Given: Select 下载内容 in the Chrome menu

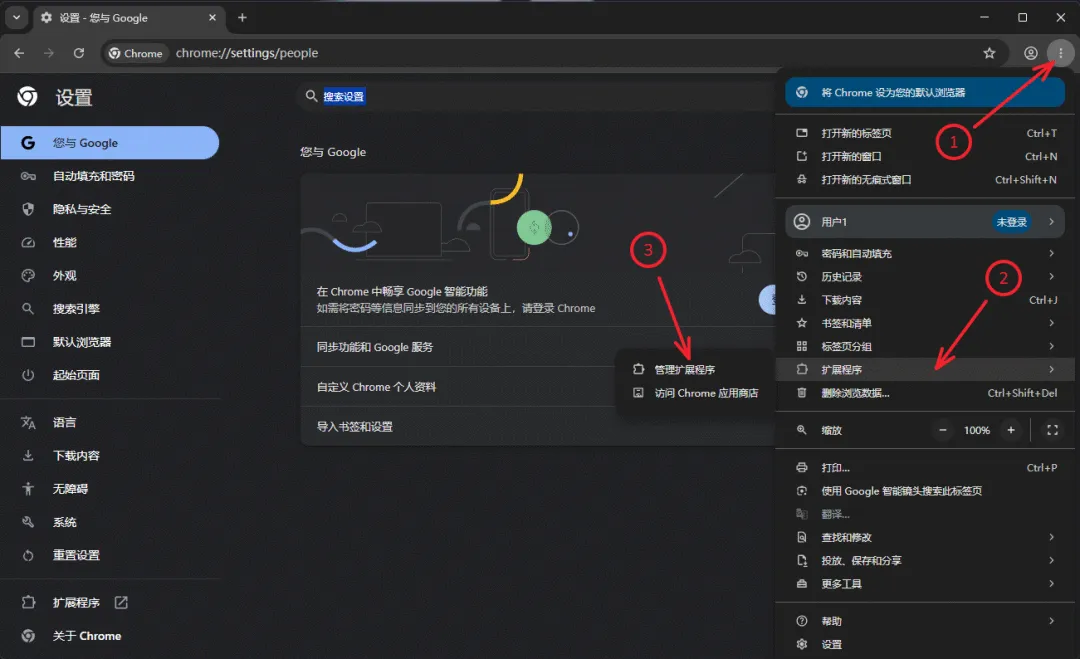Looking at the screenshot, I should [x=925, y=300].
